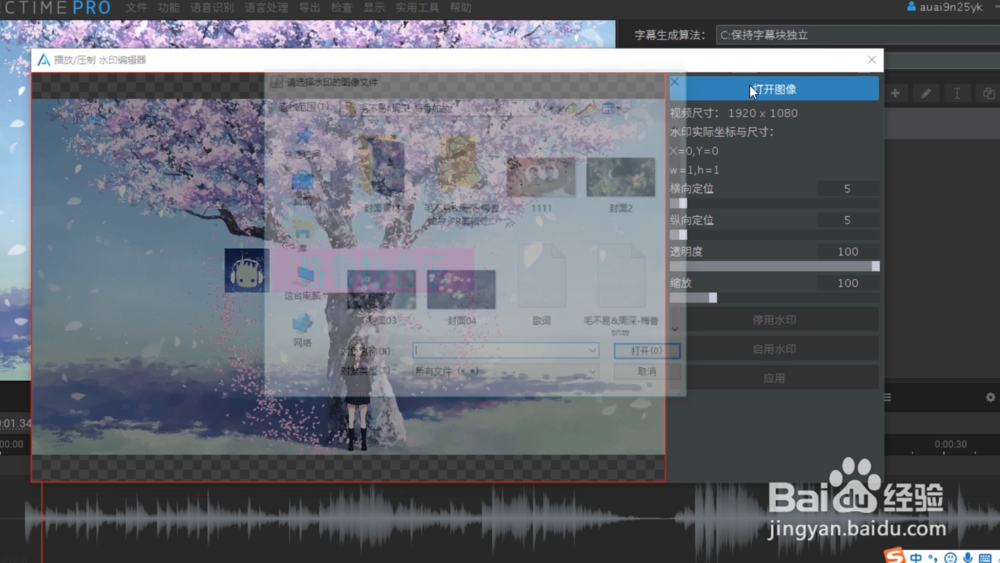The image size is (1000, 563).
Task: Click the 横向定位 value field
Action: pyautogui.click(x=847, y=189)
